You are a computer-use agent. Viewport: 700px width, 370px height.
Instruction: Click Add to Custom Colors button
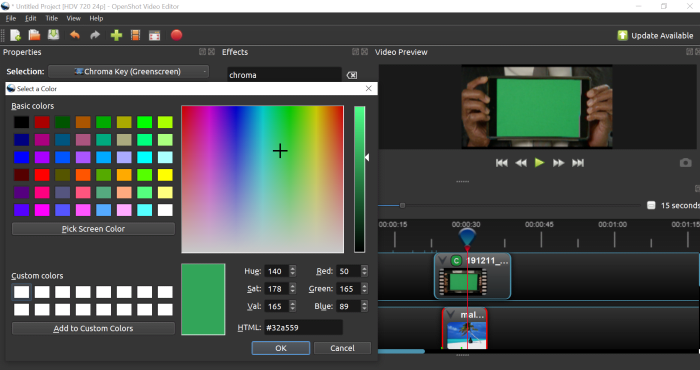(93, 328)
